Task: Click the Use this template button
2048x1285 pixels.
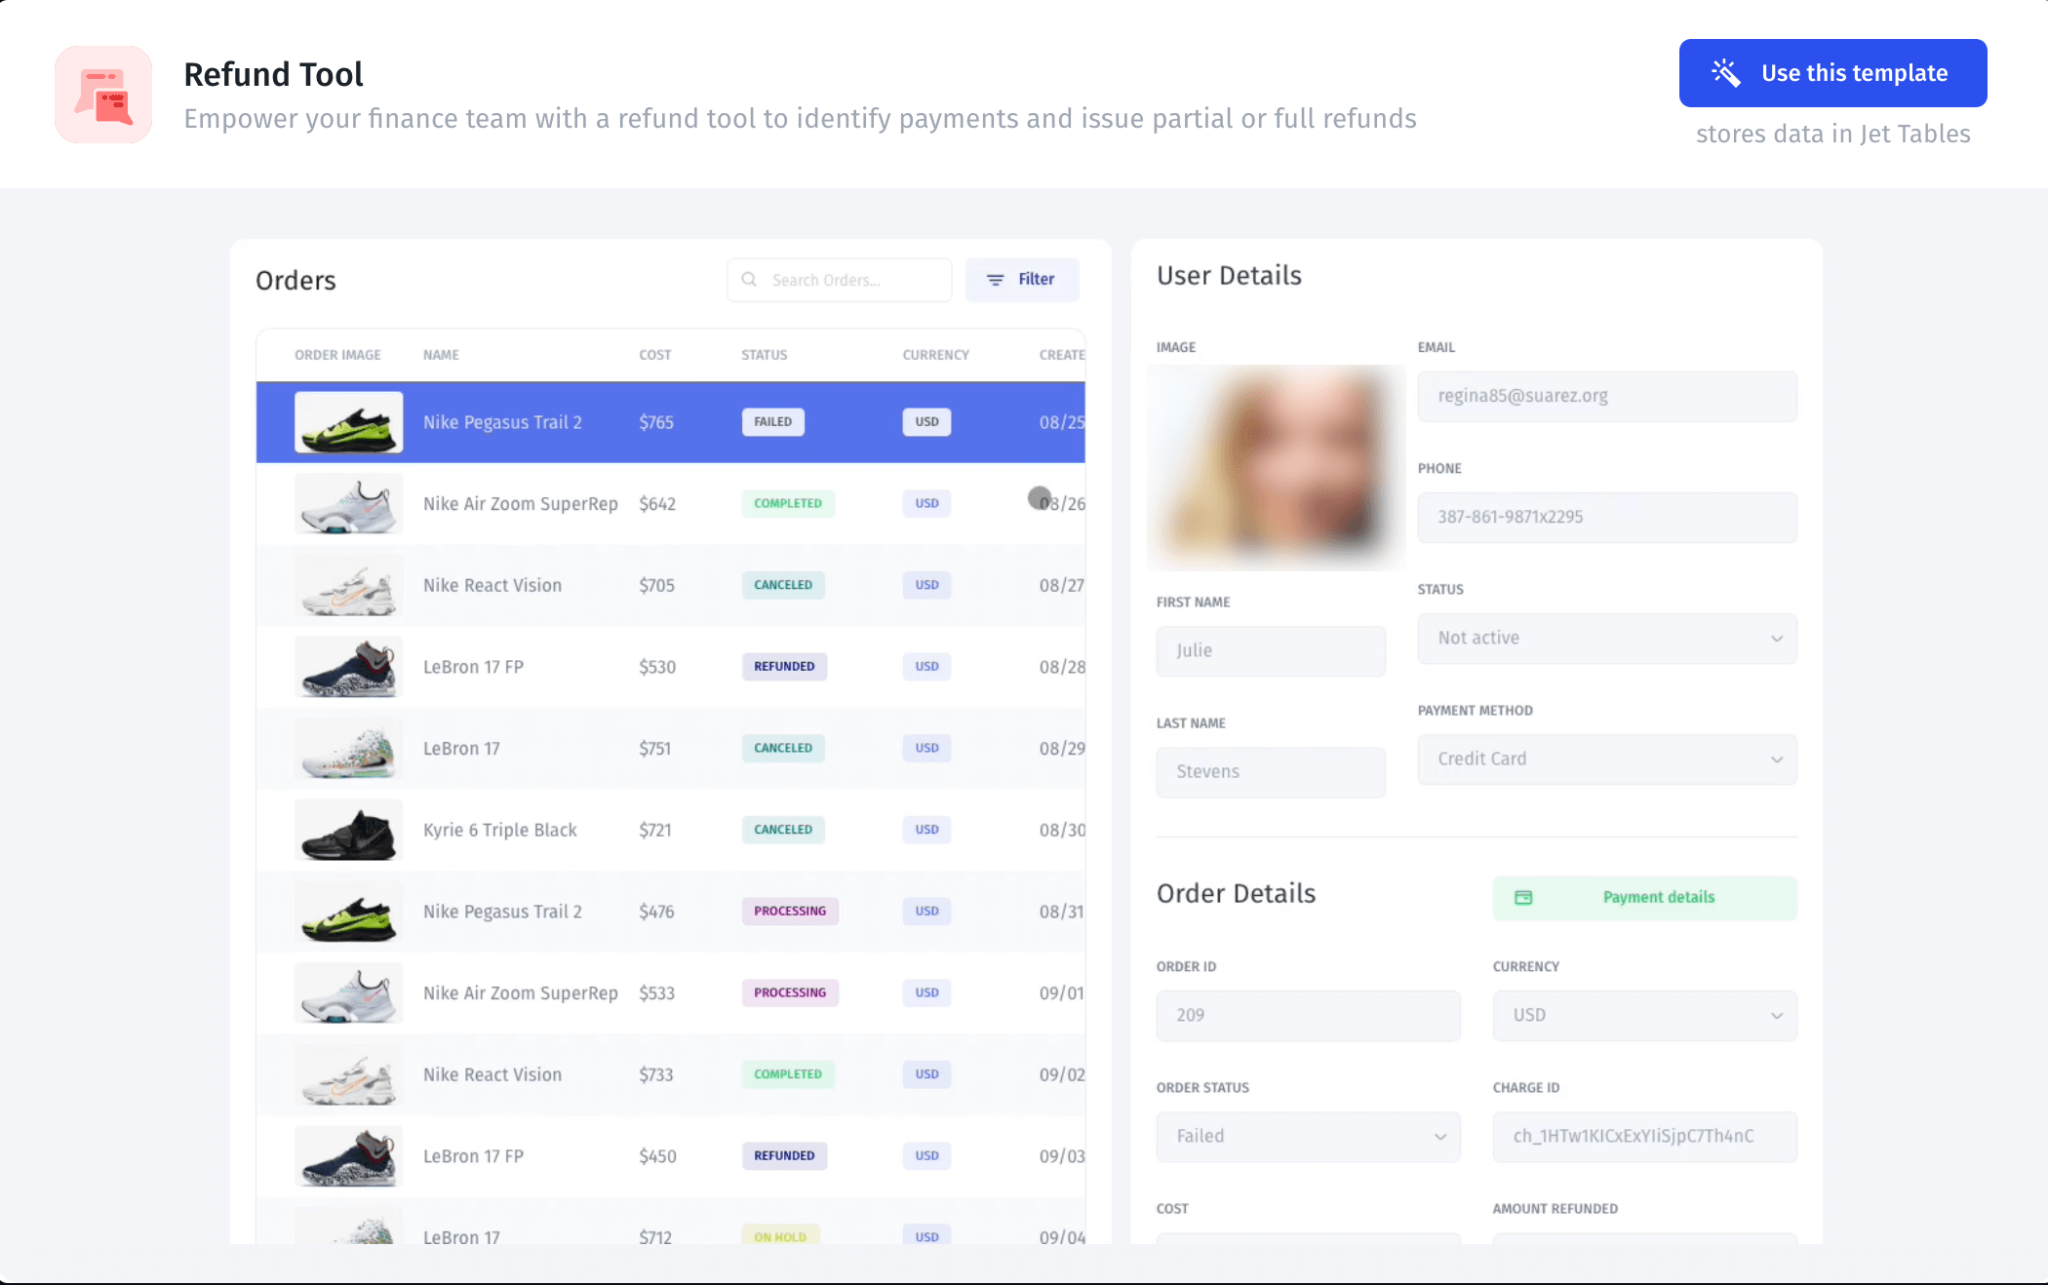Action: (1832, 72)
